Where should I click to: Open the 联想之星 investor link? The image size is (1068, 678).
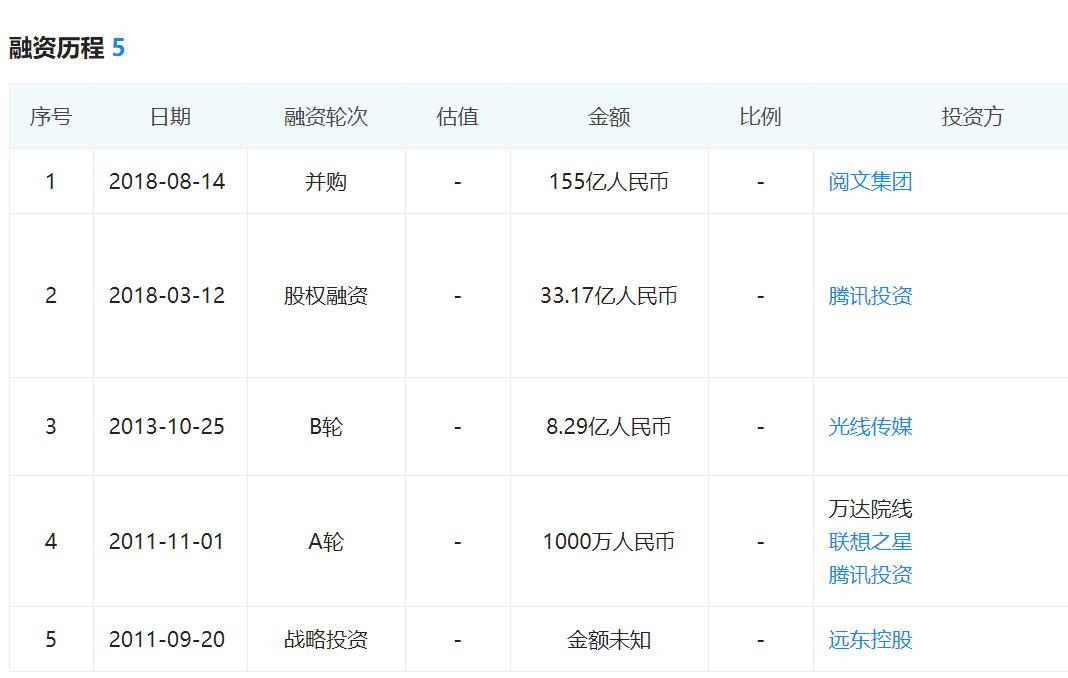[x=870, y=542]
